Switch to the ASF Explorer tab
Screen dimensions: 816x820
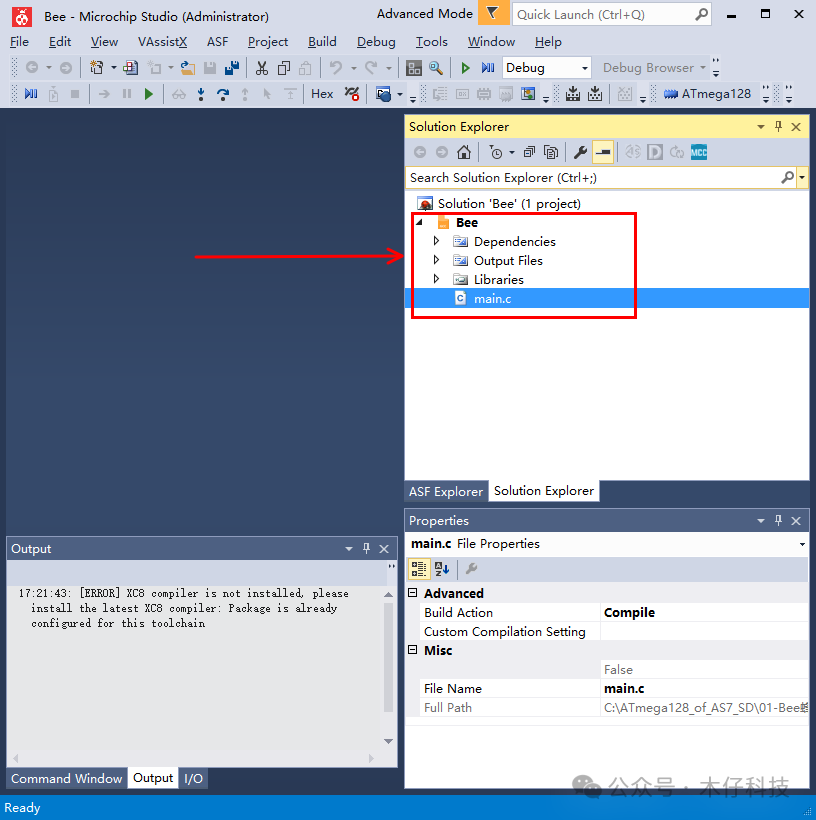(x=446, y=492)
